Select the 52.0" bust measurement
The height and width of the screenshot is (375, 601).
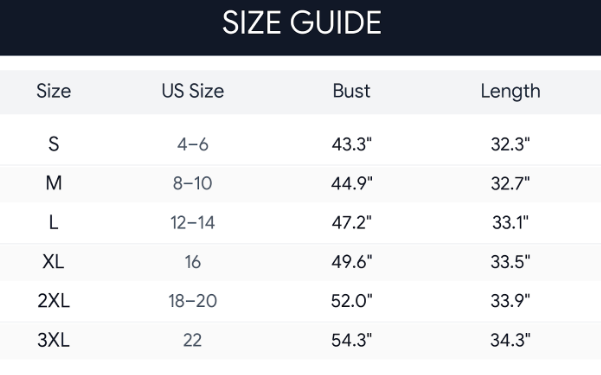click(352, 301)
